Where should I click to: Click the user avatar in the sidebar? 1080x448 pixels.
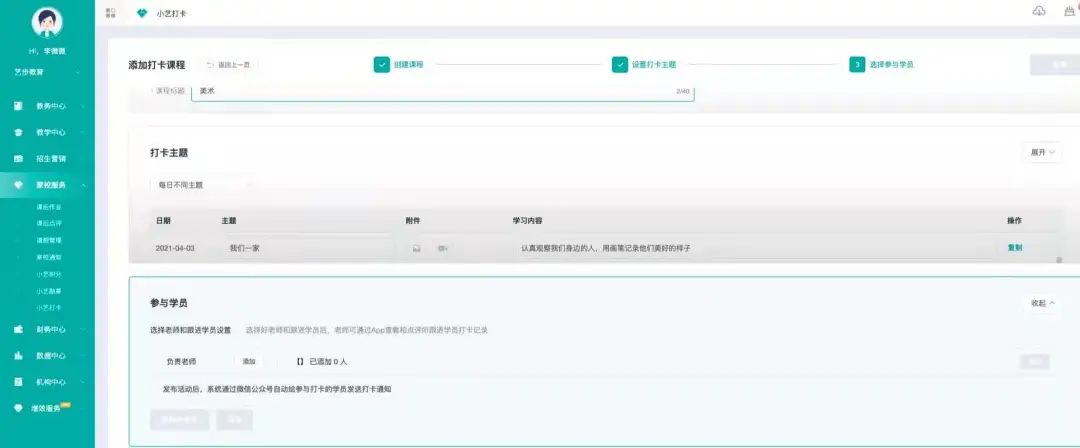click(47, 22)
